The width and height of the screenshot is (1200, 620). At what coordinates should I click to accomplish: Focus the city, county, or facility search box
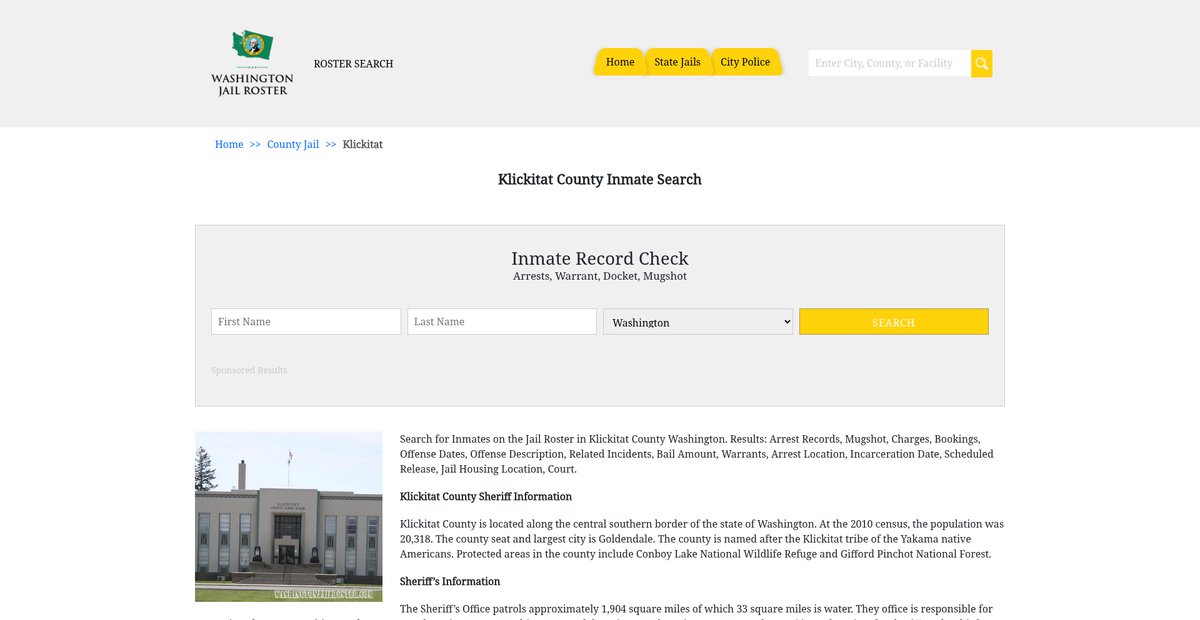(889, 63)
